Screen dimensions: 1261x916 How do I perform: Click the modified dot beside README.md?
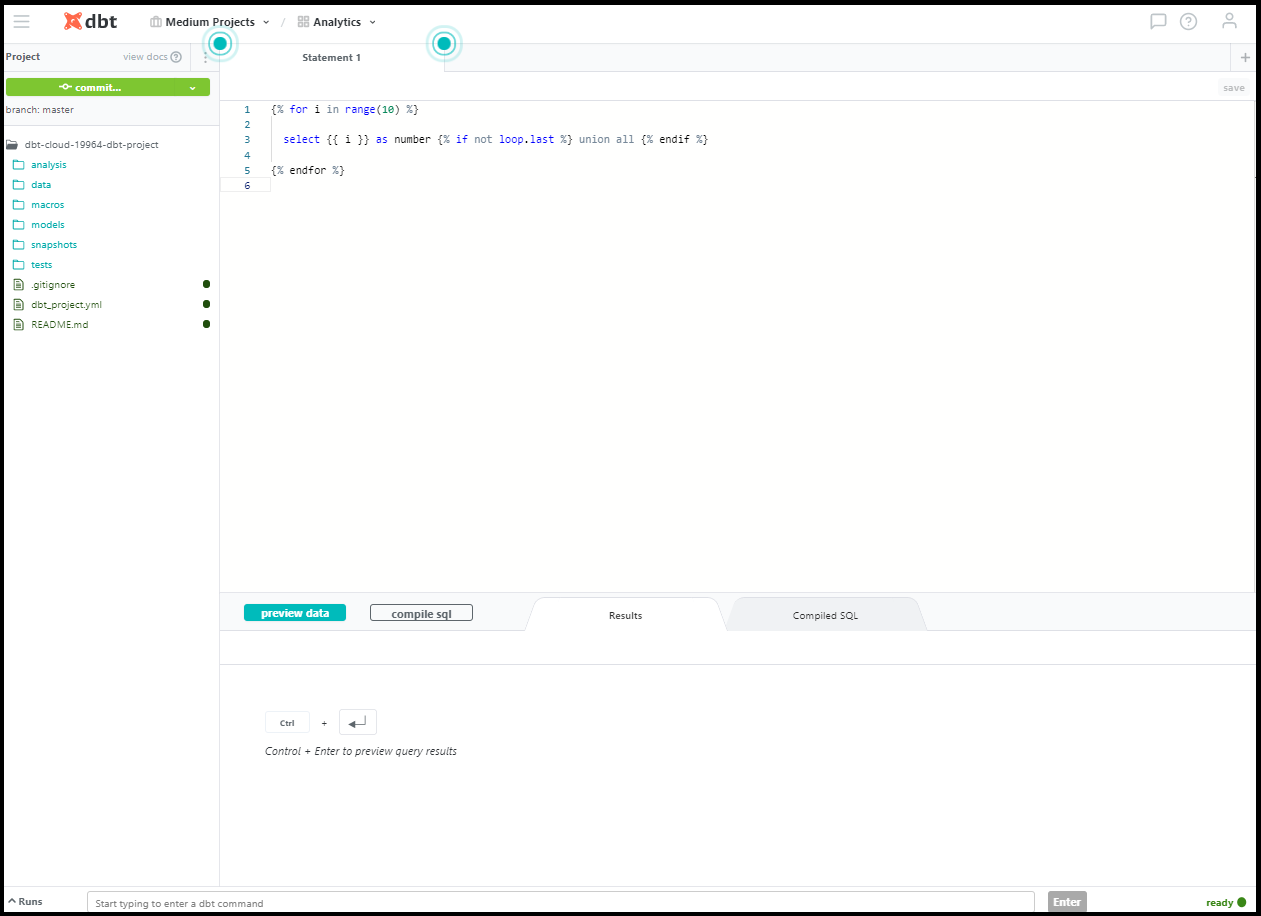tap(206, 324)
